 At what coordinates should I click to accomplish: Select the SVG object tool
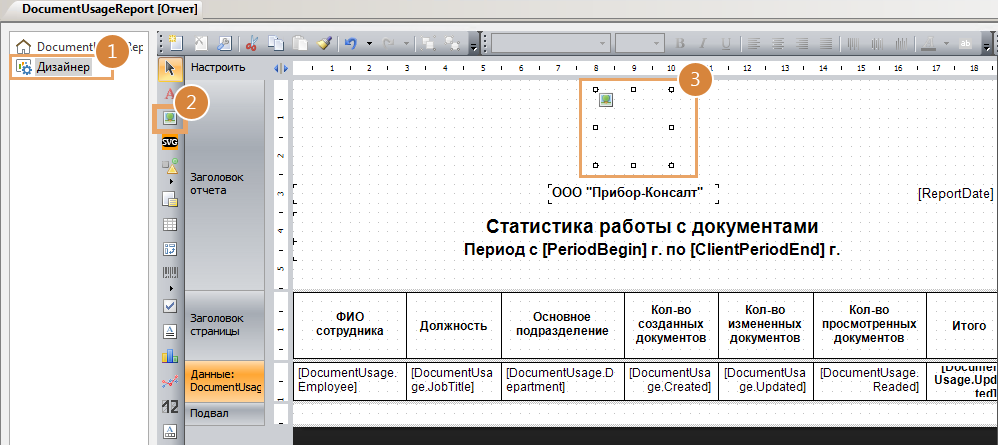point(169,142)
